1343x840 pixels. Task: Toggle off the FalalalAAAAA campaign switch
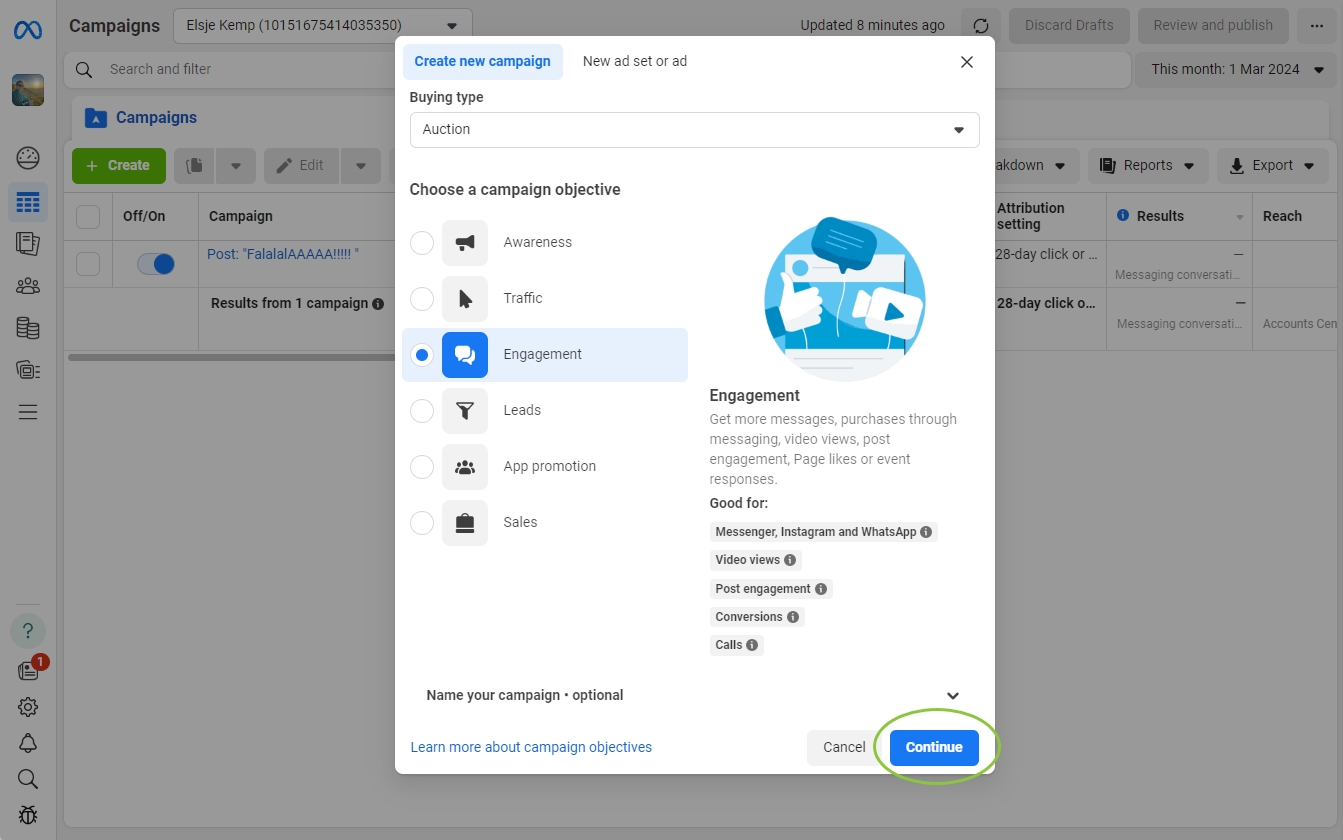click(156, 264)
